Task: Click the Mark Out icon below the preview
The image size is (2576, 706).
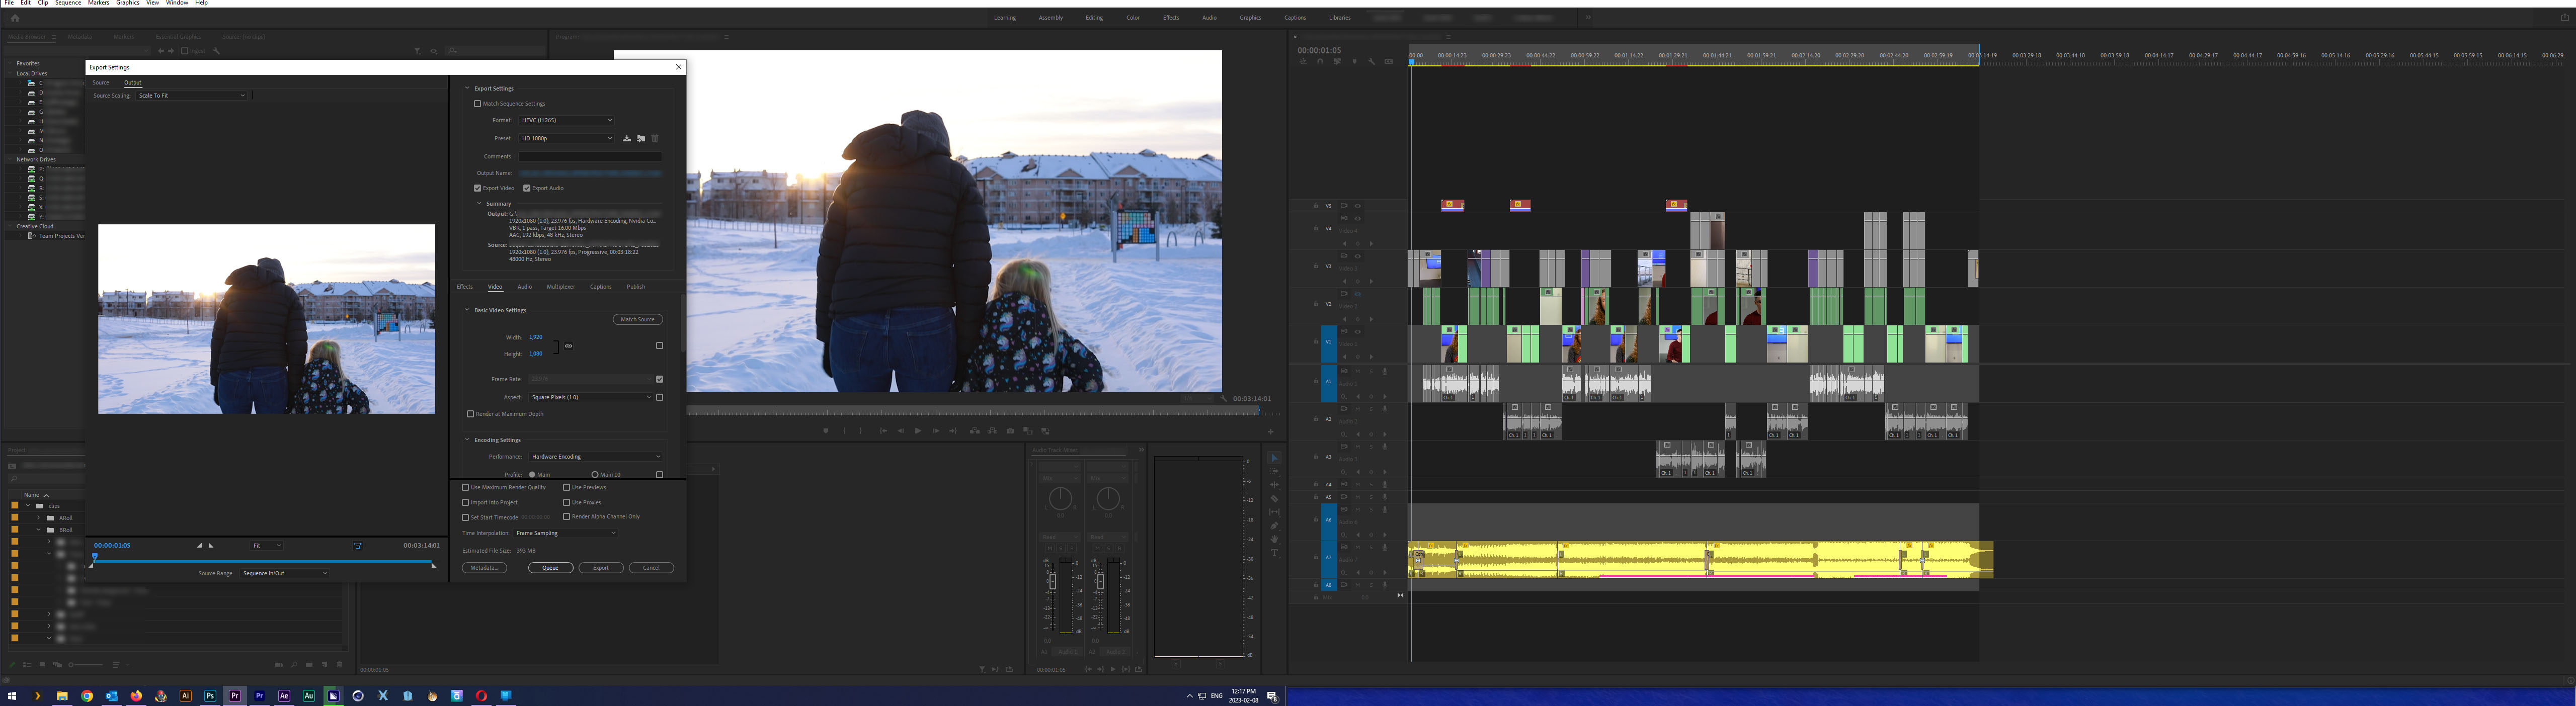Action: [861, 430]
